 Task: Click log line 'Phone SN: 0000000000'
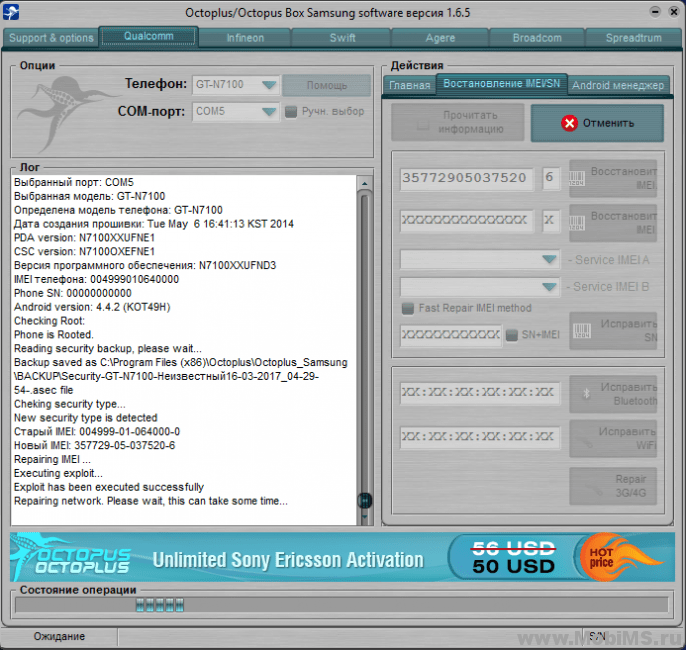pyautogui.click(x=73, y=293)
